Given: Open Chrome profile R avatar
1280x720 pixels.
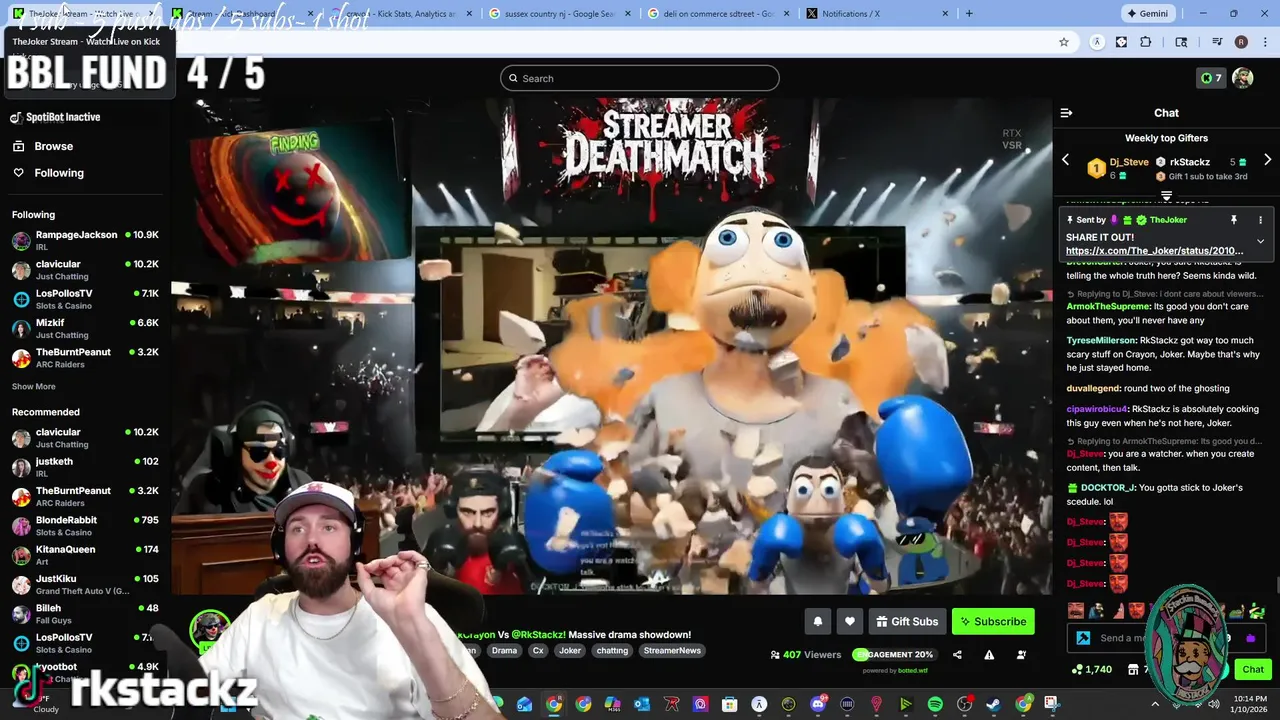Looking at the screenshot, I should click(1241, 42).
